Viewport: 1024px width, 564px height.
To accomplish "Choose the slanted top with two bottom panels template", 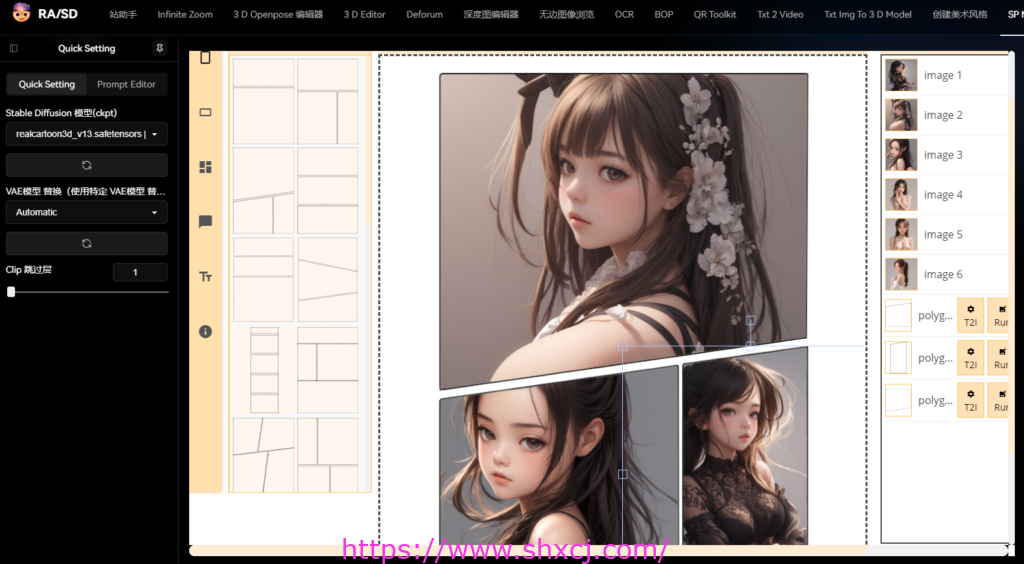I will click(263, 191).
